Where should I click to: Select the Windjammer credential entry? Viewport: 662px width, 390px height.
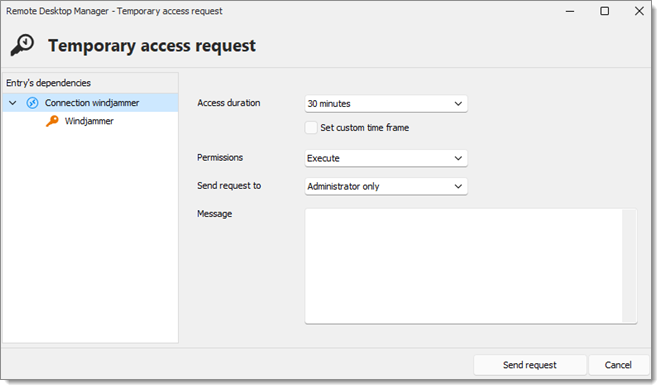89,121
